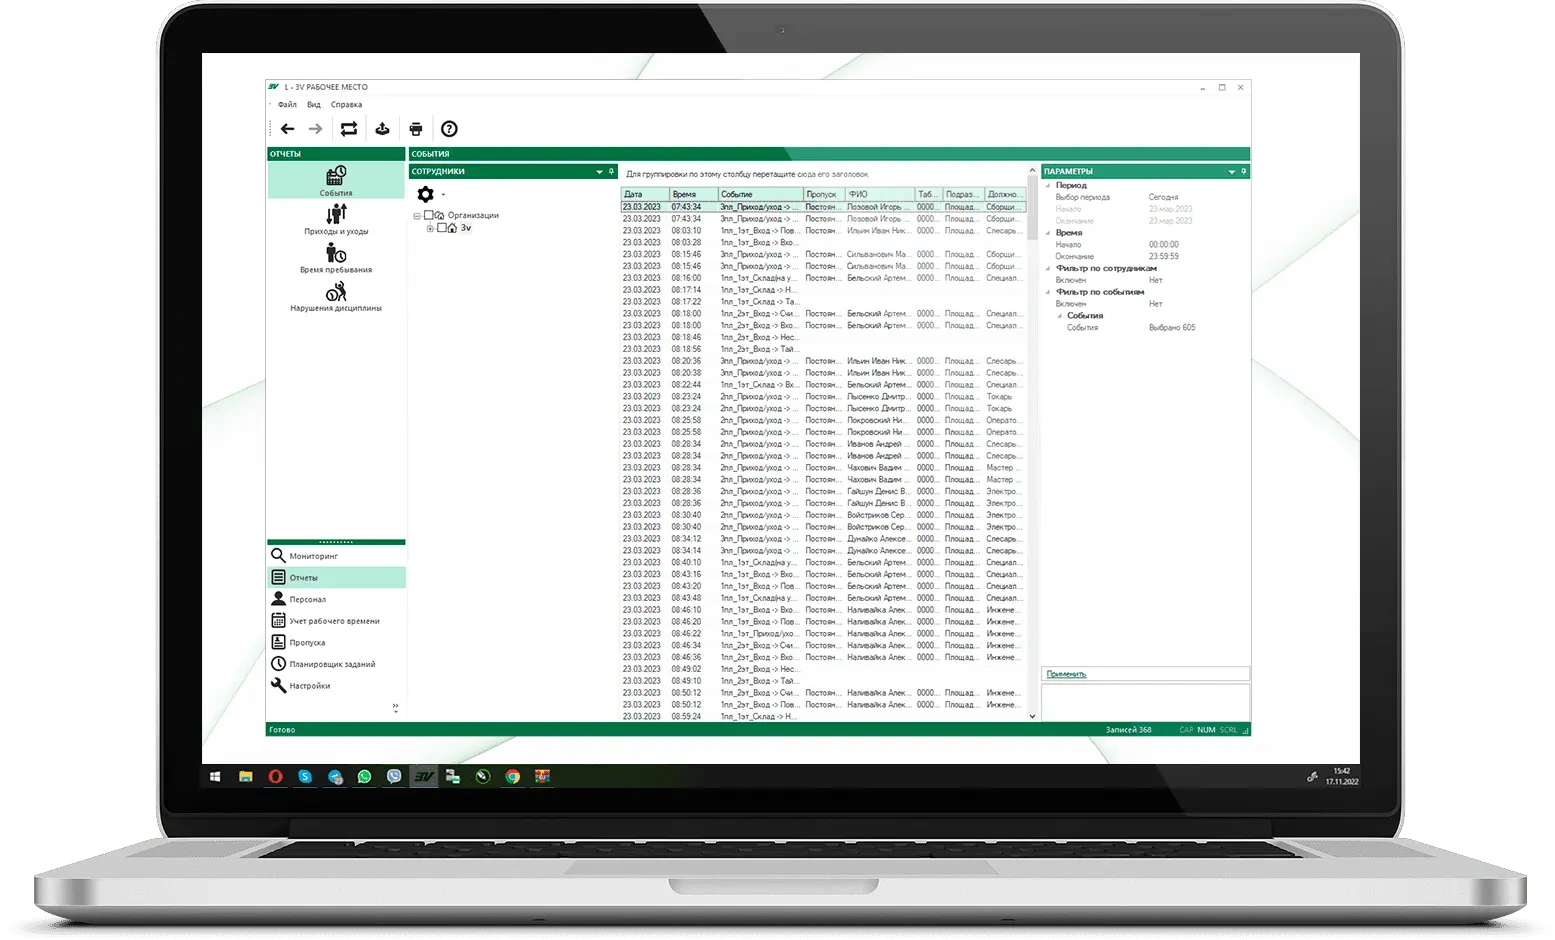Open the Файл menu

[287, 104]
